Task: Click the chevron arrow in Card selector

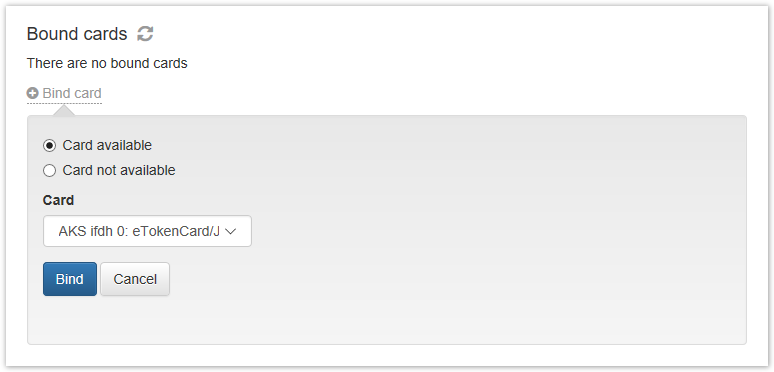Action: [x=231, y=231]
